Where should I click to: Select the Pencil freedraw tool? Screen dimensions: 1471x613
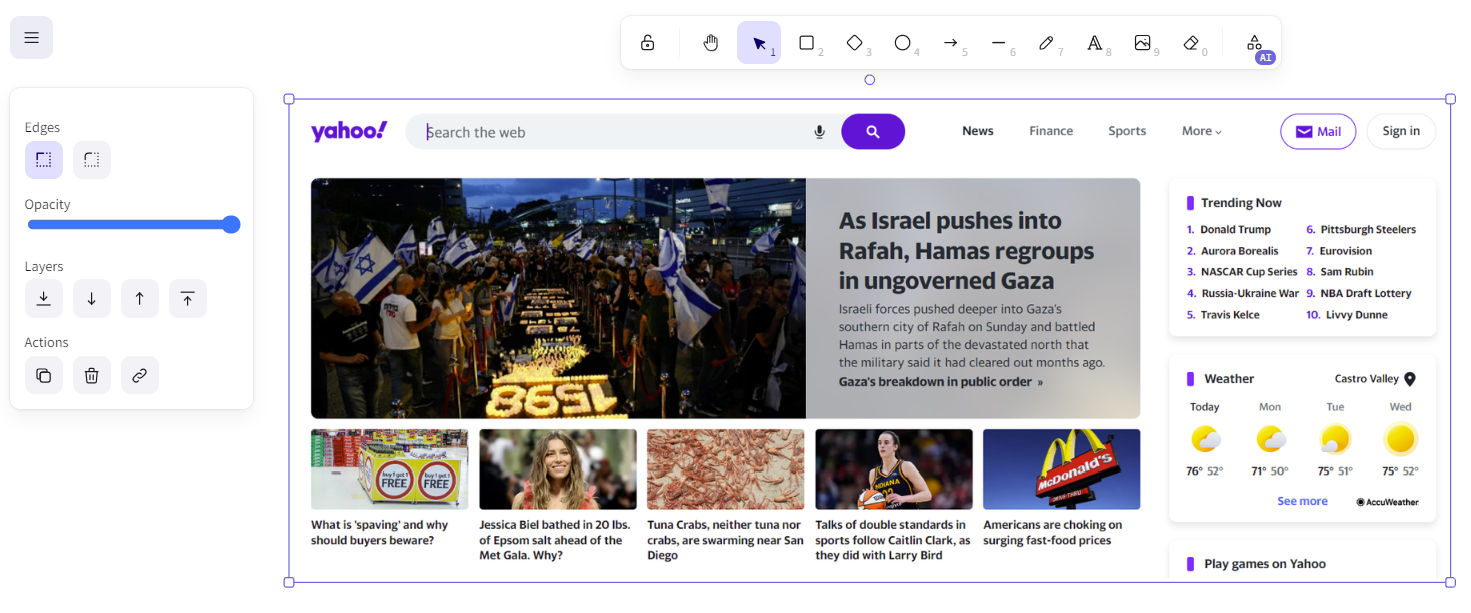pos(1047,43)
